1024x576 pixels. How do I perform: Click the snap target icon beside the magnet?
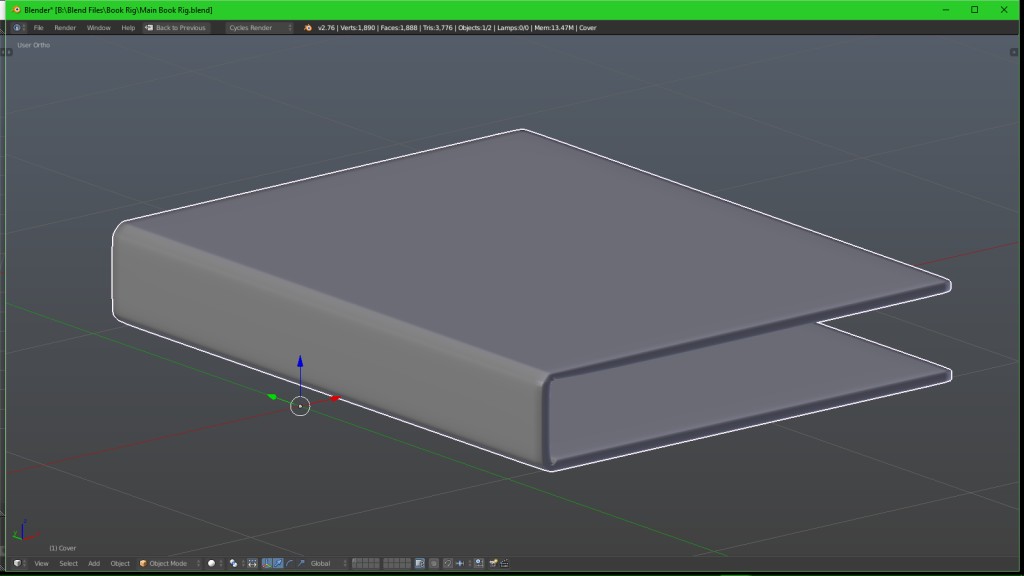tap(461, 563)
